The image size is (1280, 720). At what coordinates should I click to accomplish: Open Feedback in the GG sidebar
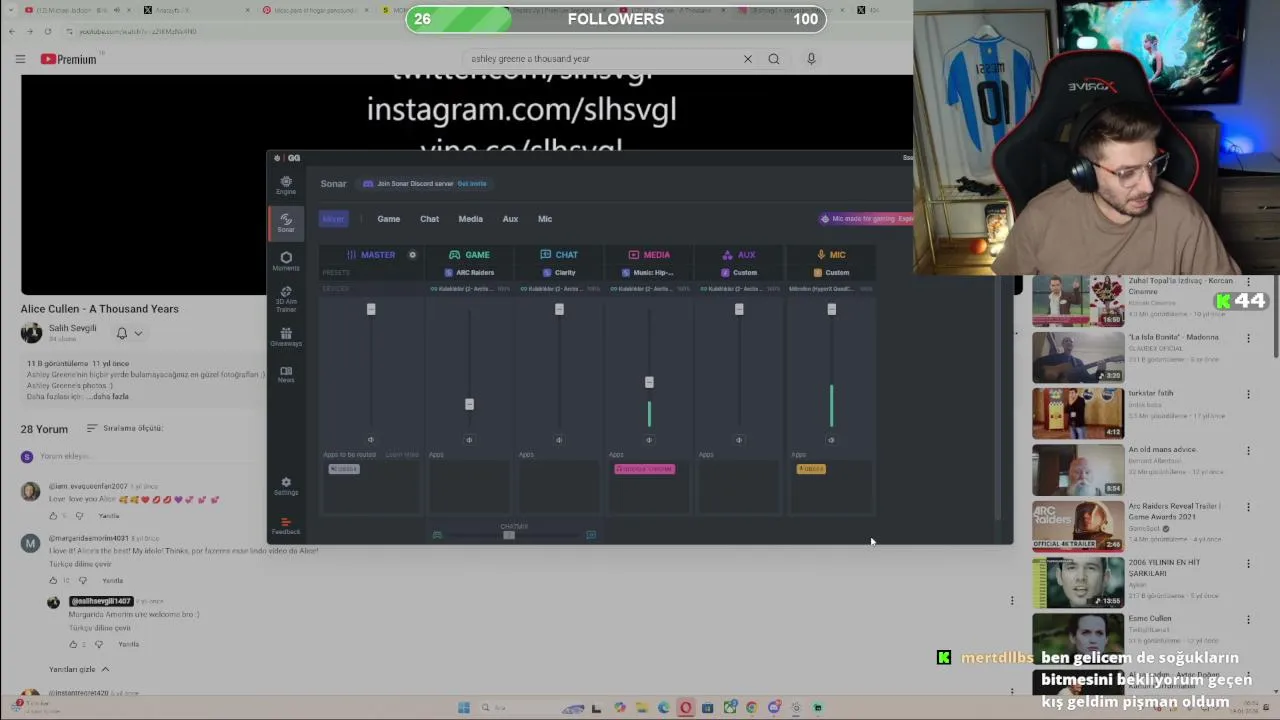tap(286, 526)
